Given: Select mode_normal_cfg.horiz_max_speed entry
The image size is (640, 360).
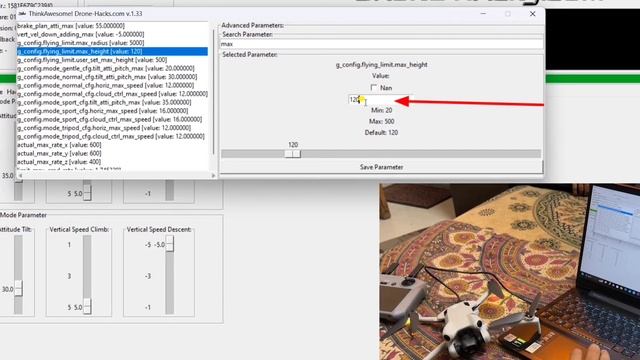Looking at the screenshot, I should click(105, 85).
